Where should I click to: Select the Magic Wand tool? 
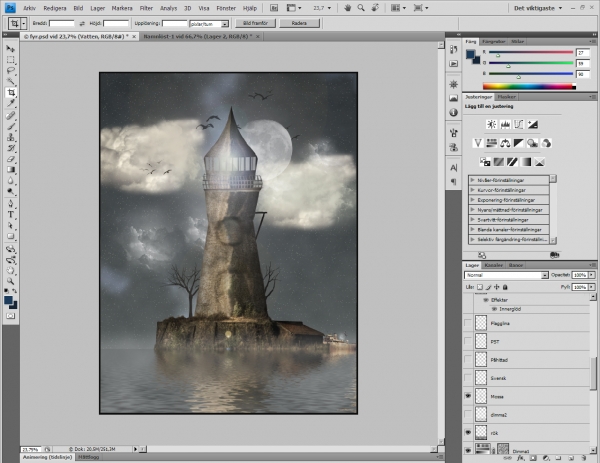(10, 81)
